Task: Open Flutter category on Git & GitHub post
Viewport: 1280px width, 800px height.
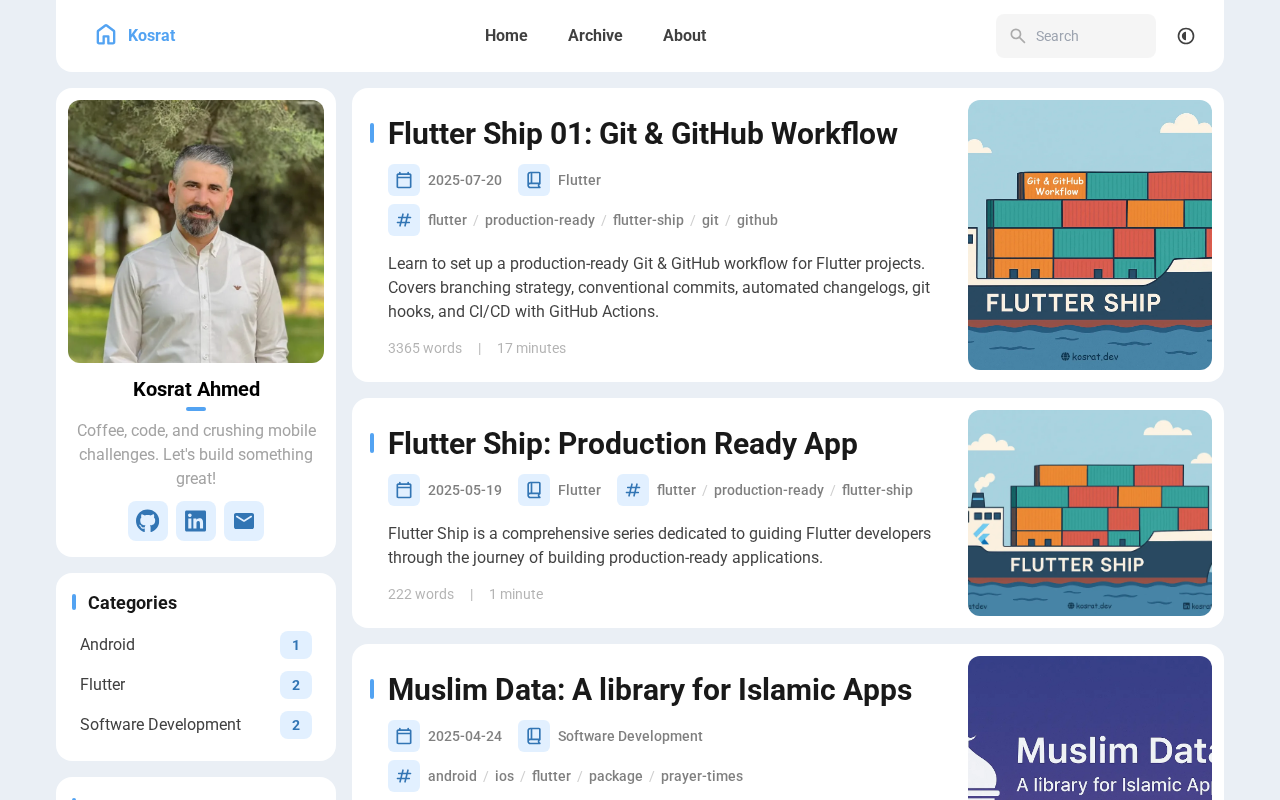Action: (x=579, y=180)
